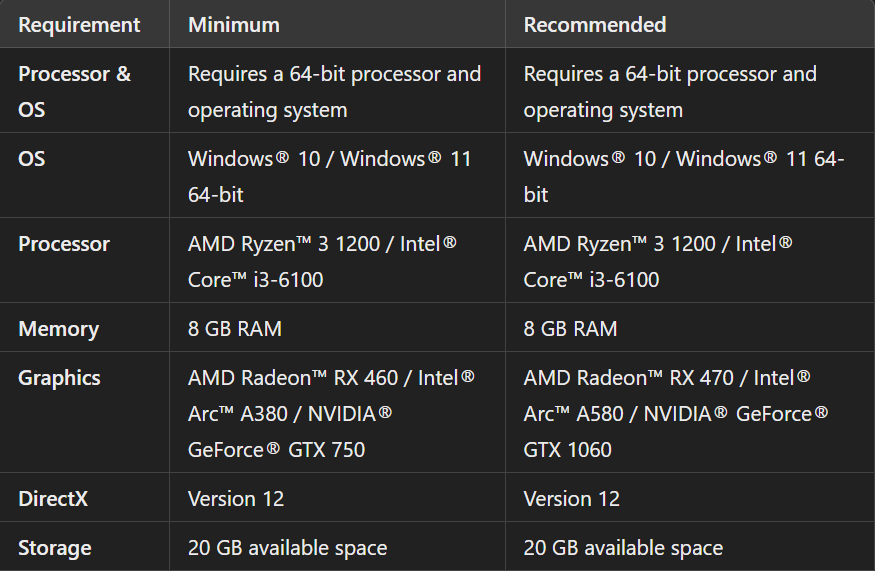Select the Minimum Processor cell with Ryzen 3 1200
This screenshot has width=875, height=571.
pos(322,261)
